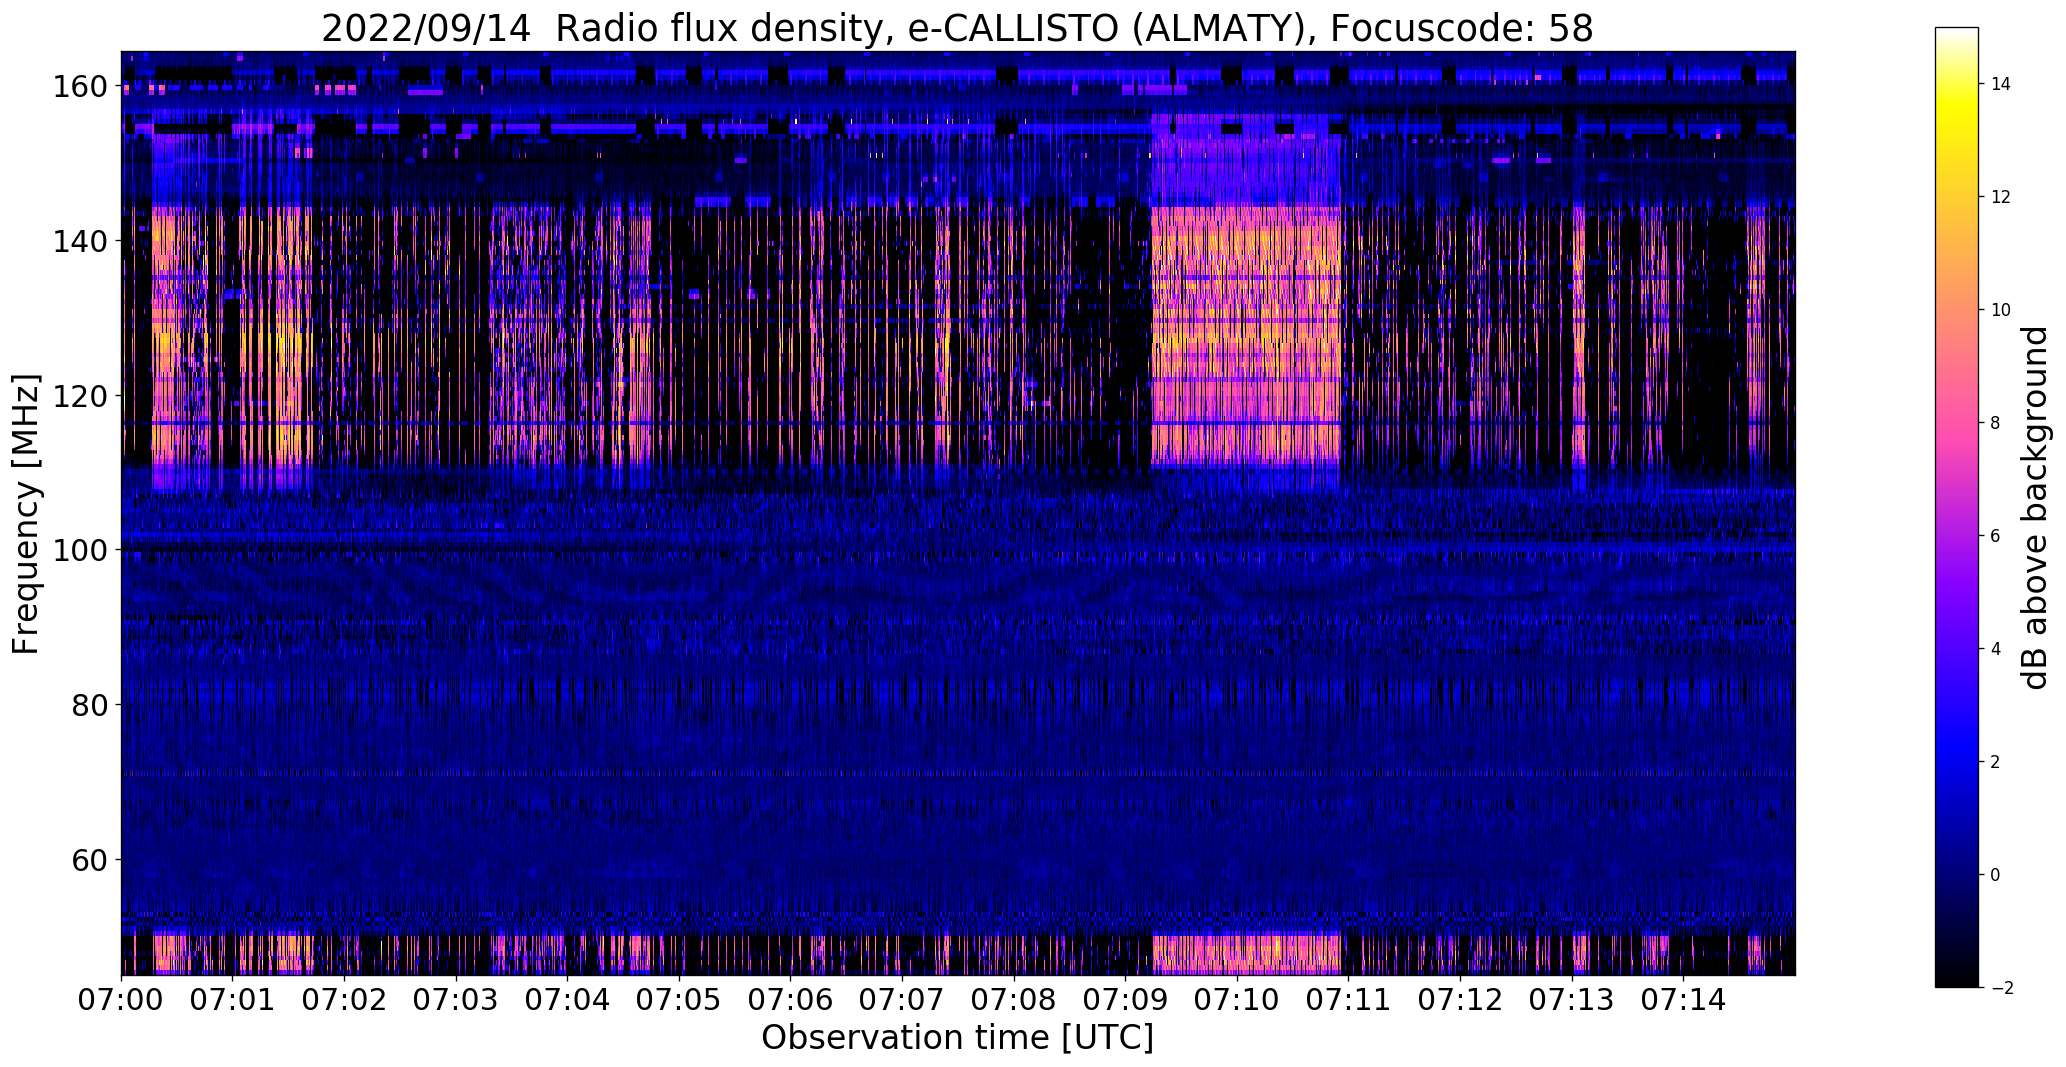Screen dimensions: 2066x1067
Task: Select the 07:13 time tick label
Action: coord(1572,1000)
